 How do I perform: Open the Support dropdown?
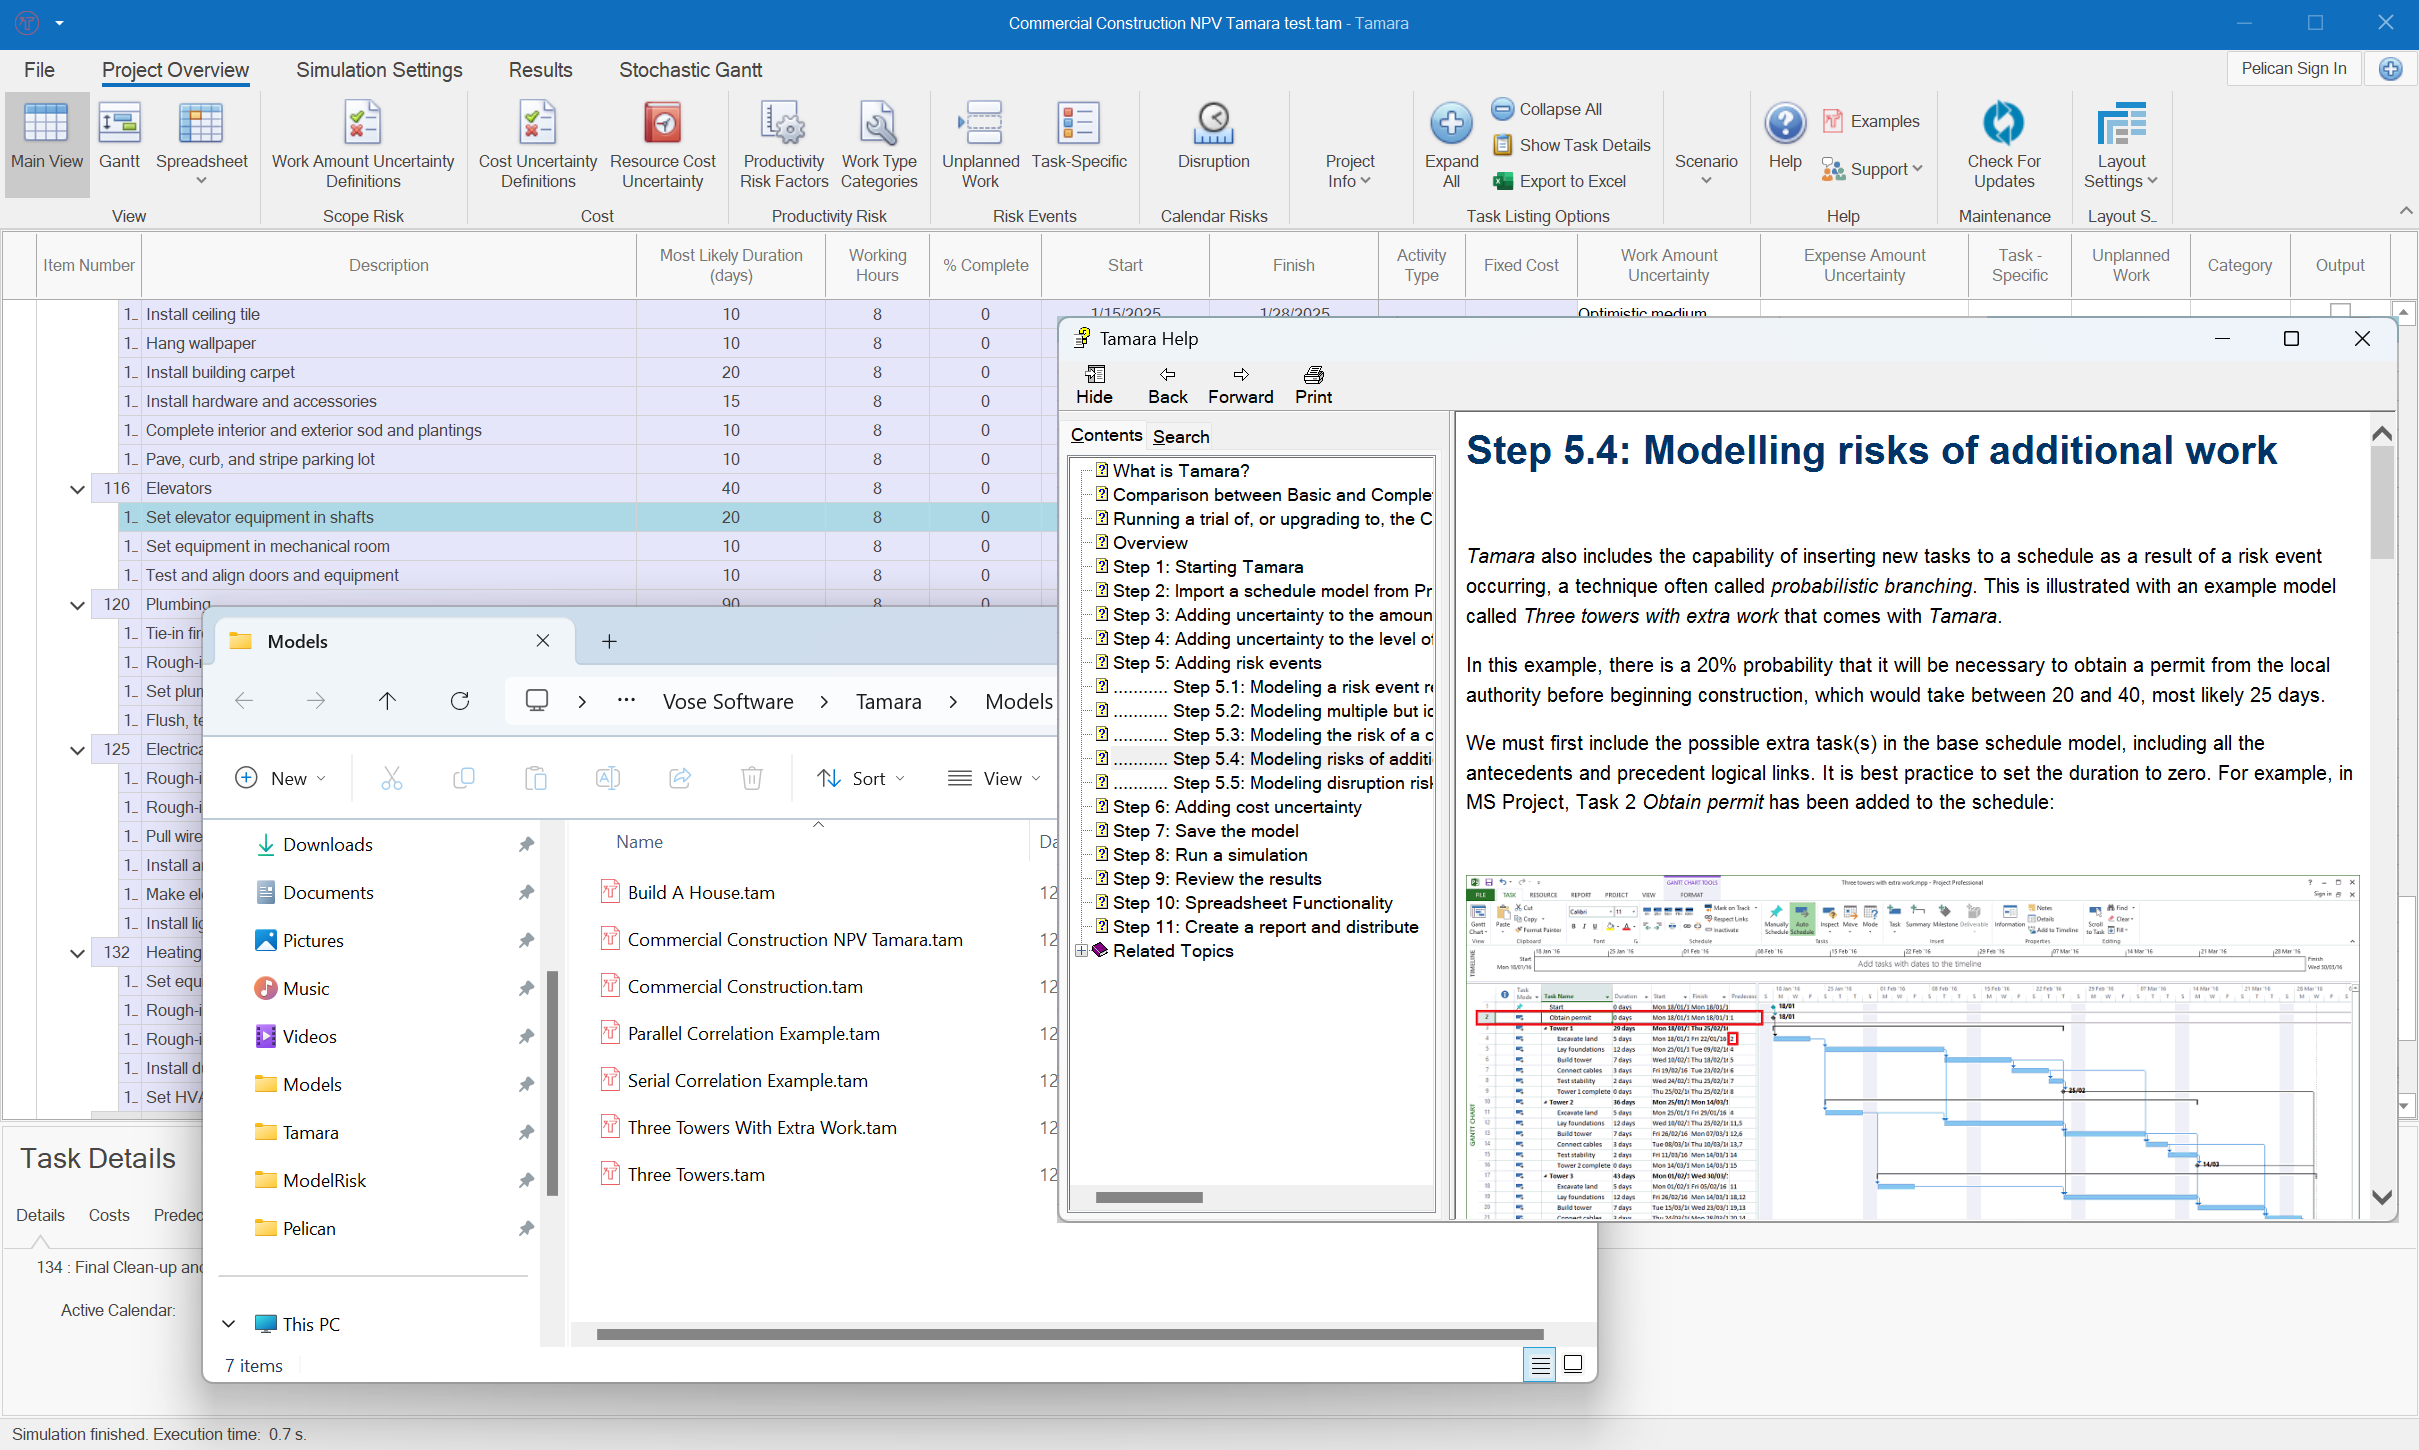pos(1874,169)
